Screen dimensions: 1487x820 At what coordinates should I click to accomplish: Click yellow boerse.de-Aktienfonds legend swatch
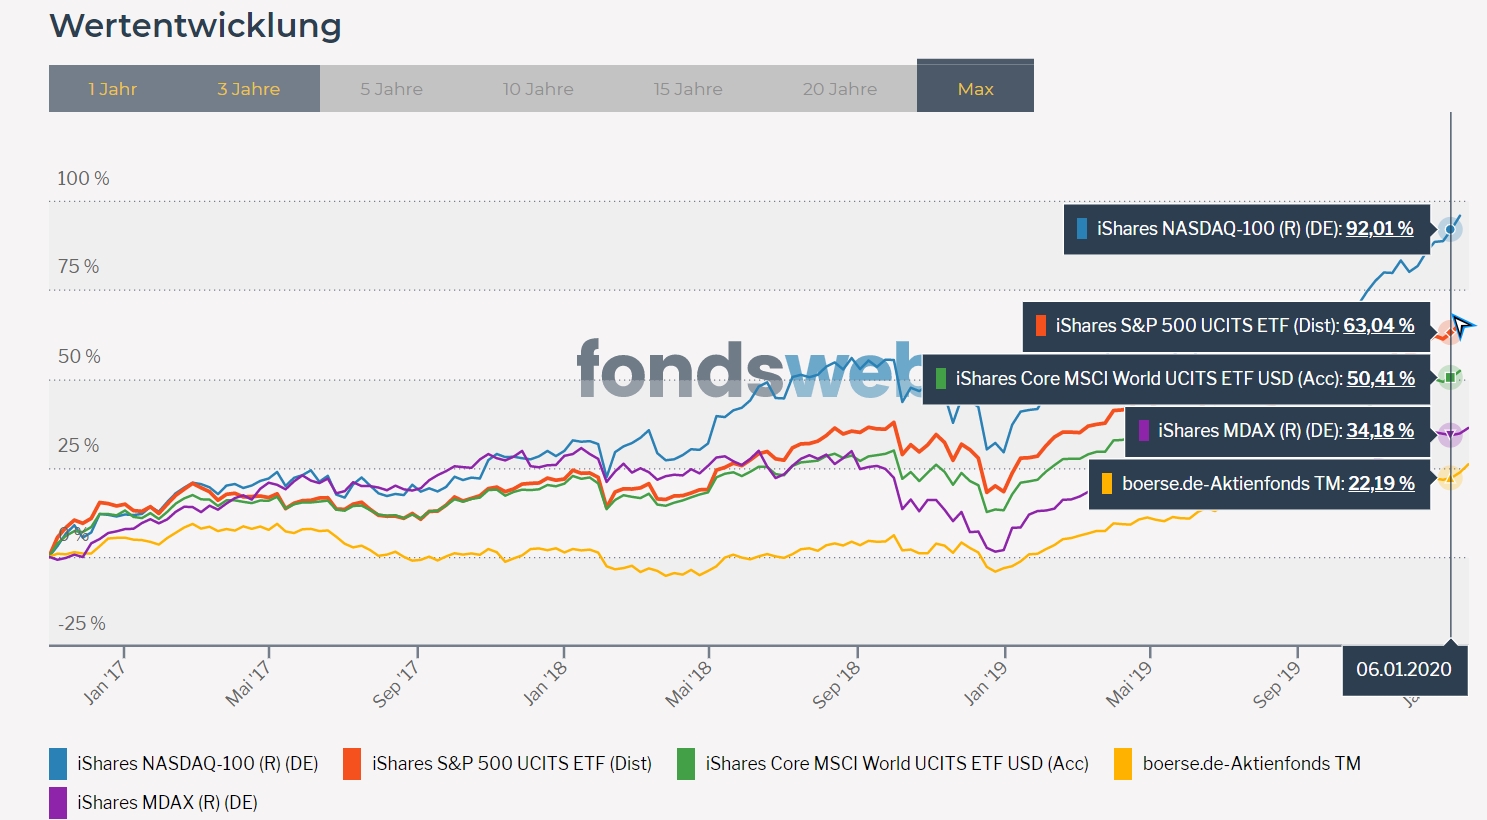pos(1123,764)
